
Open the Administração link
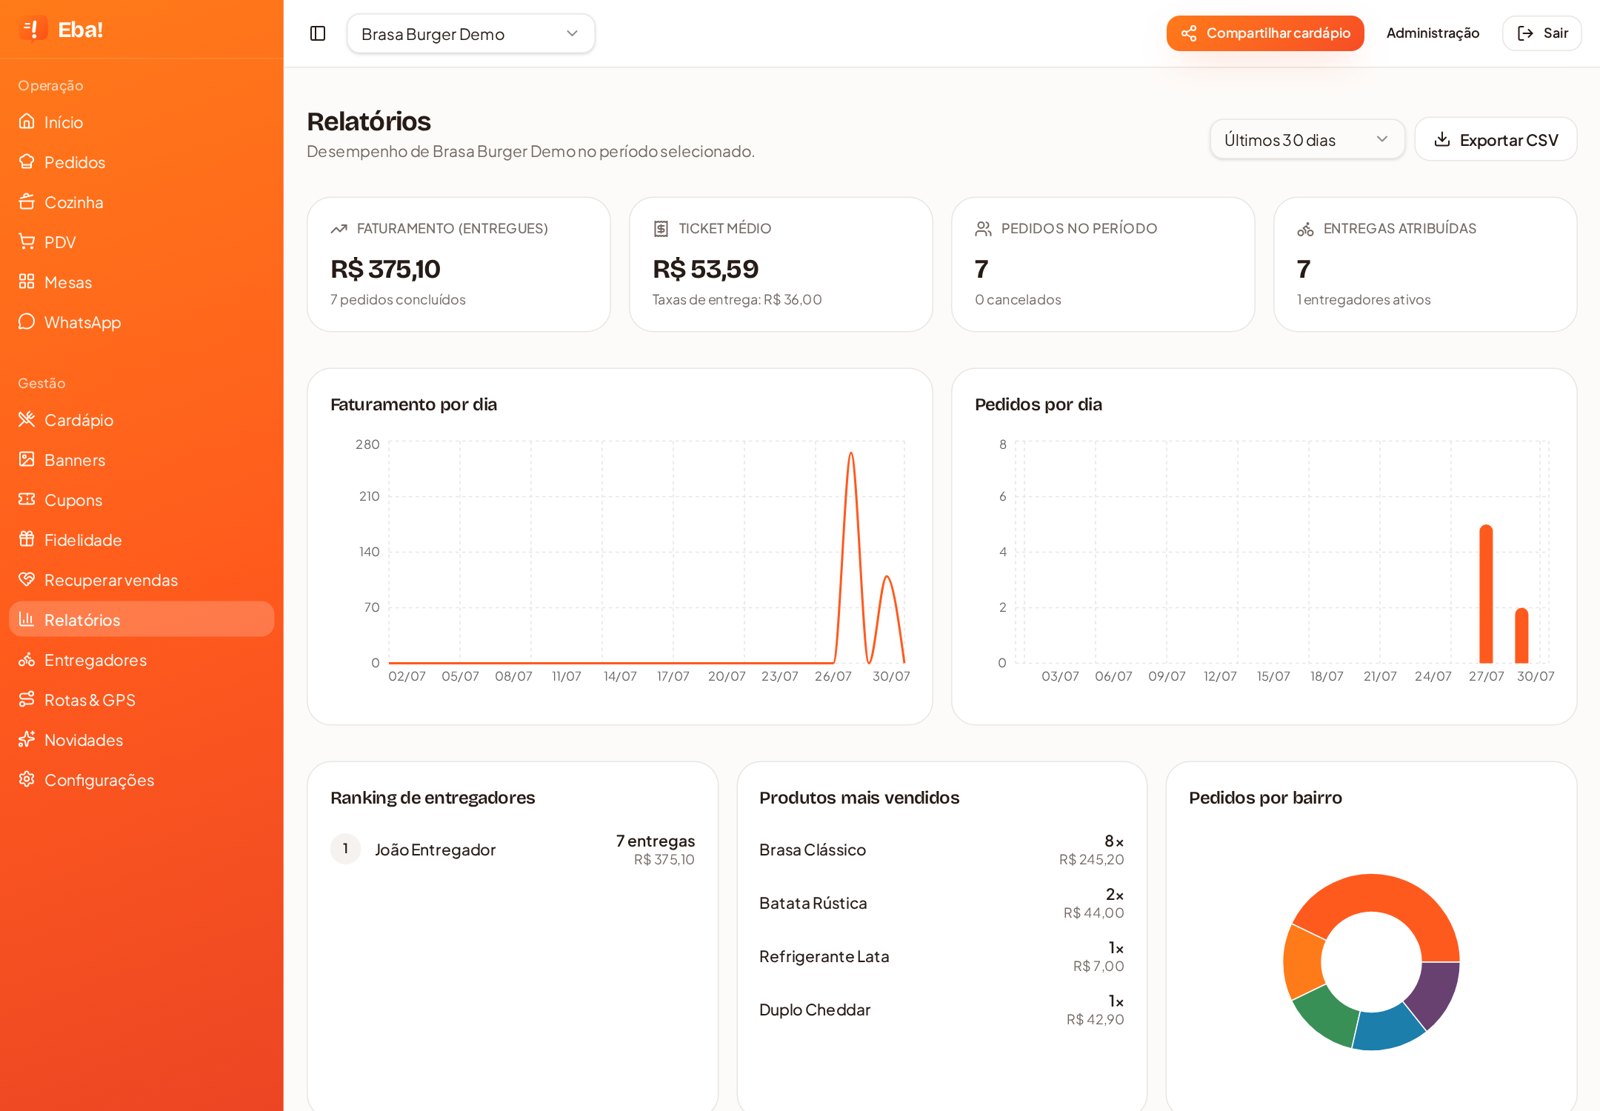[x=1432, y=33]
